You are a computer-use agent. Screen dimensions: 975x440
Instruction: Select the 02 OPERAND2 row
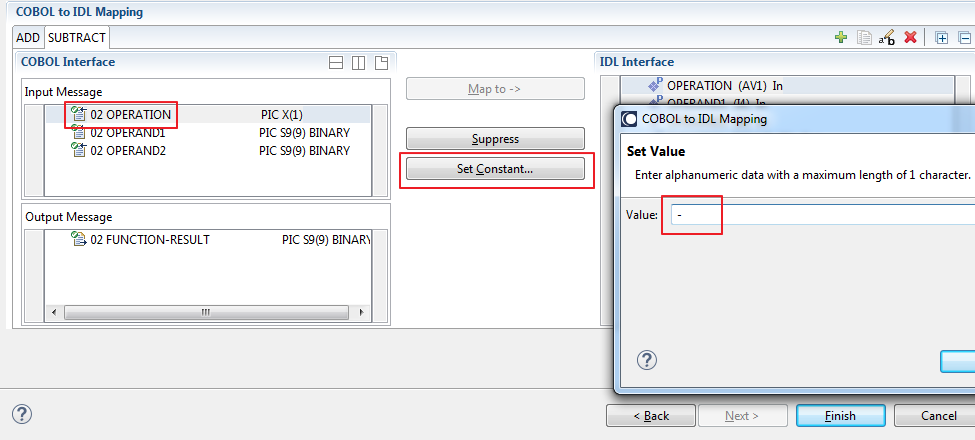(x=208, y=150)
